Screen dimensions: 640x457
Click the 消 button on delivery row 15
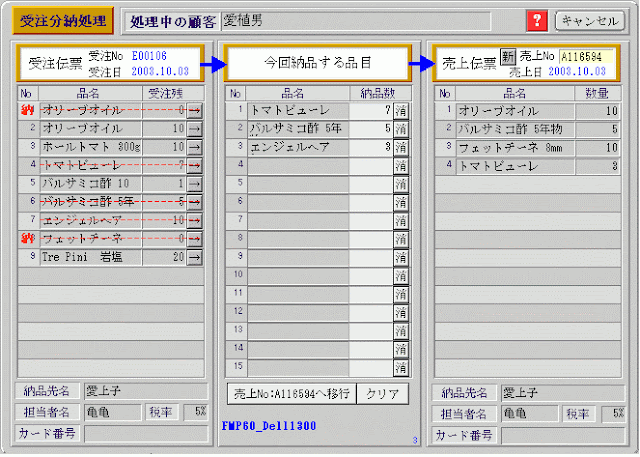[x=401, y=368]
